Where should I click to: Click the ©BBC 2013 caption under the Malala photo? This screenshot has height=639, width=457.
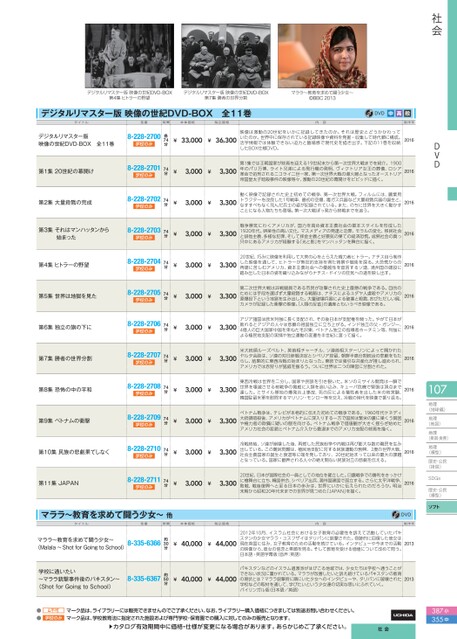322,98
